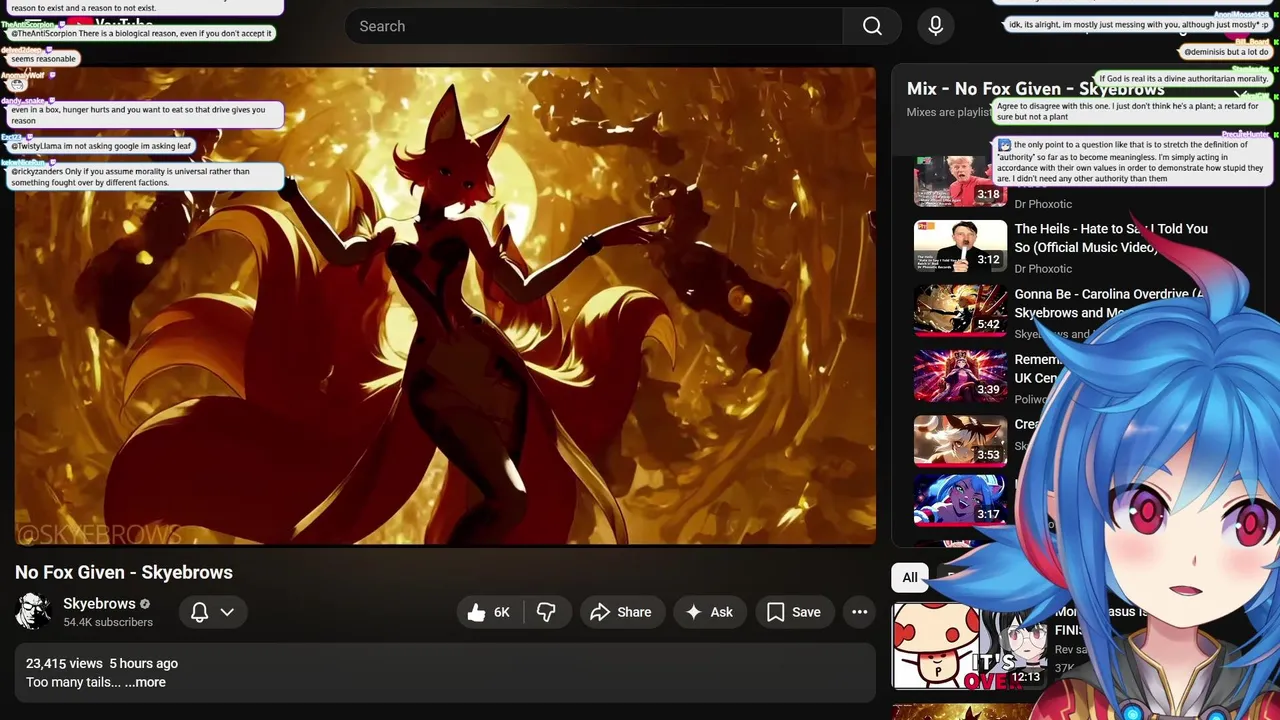
Task: Play the 3:39 playlist video thumbnail
Action: 960,376
